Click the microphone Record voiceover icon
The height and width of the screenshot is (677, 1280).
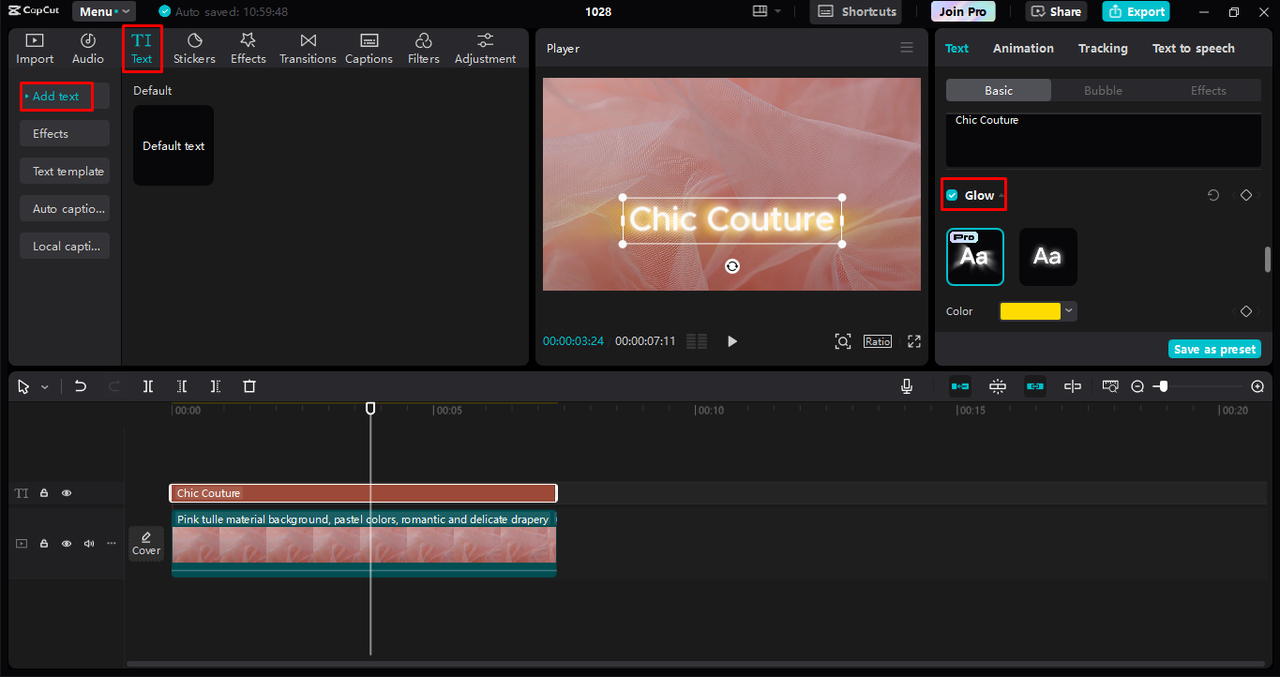907,386
